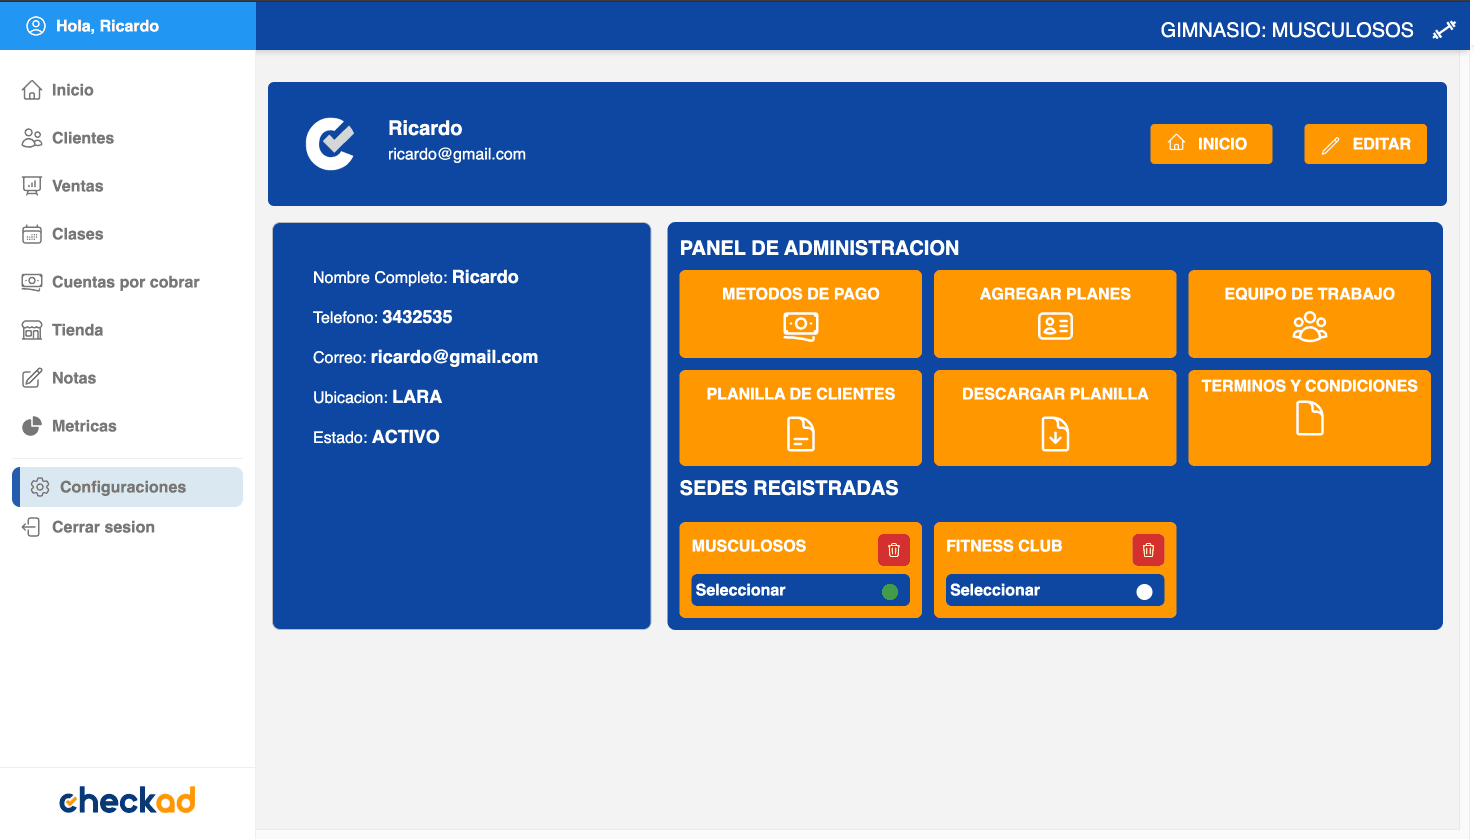
Task: Open EQUIPO DE TRABAJO people icon tile
Action: 1309,314
